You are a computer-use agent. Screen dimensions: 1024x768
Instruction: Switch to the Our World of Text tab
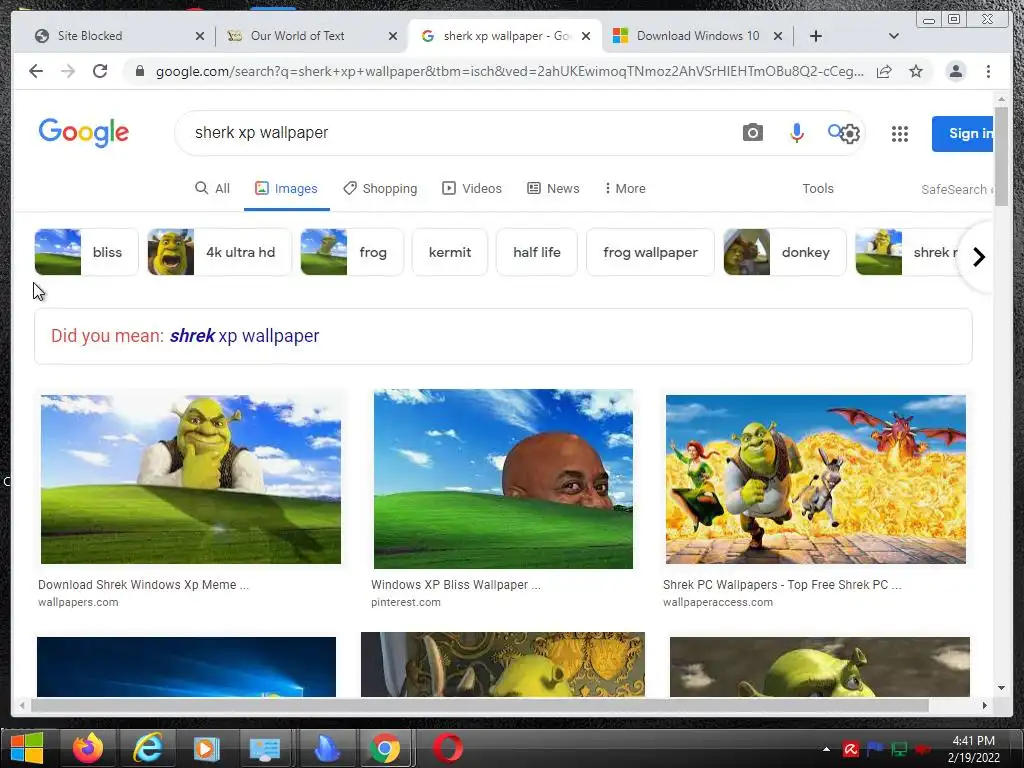click(297, 36)
